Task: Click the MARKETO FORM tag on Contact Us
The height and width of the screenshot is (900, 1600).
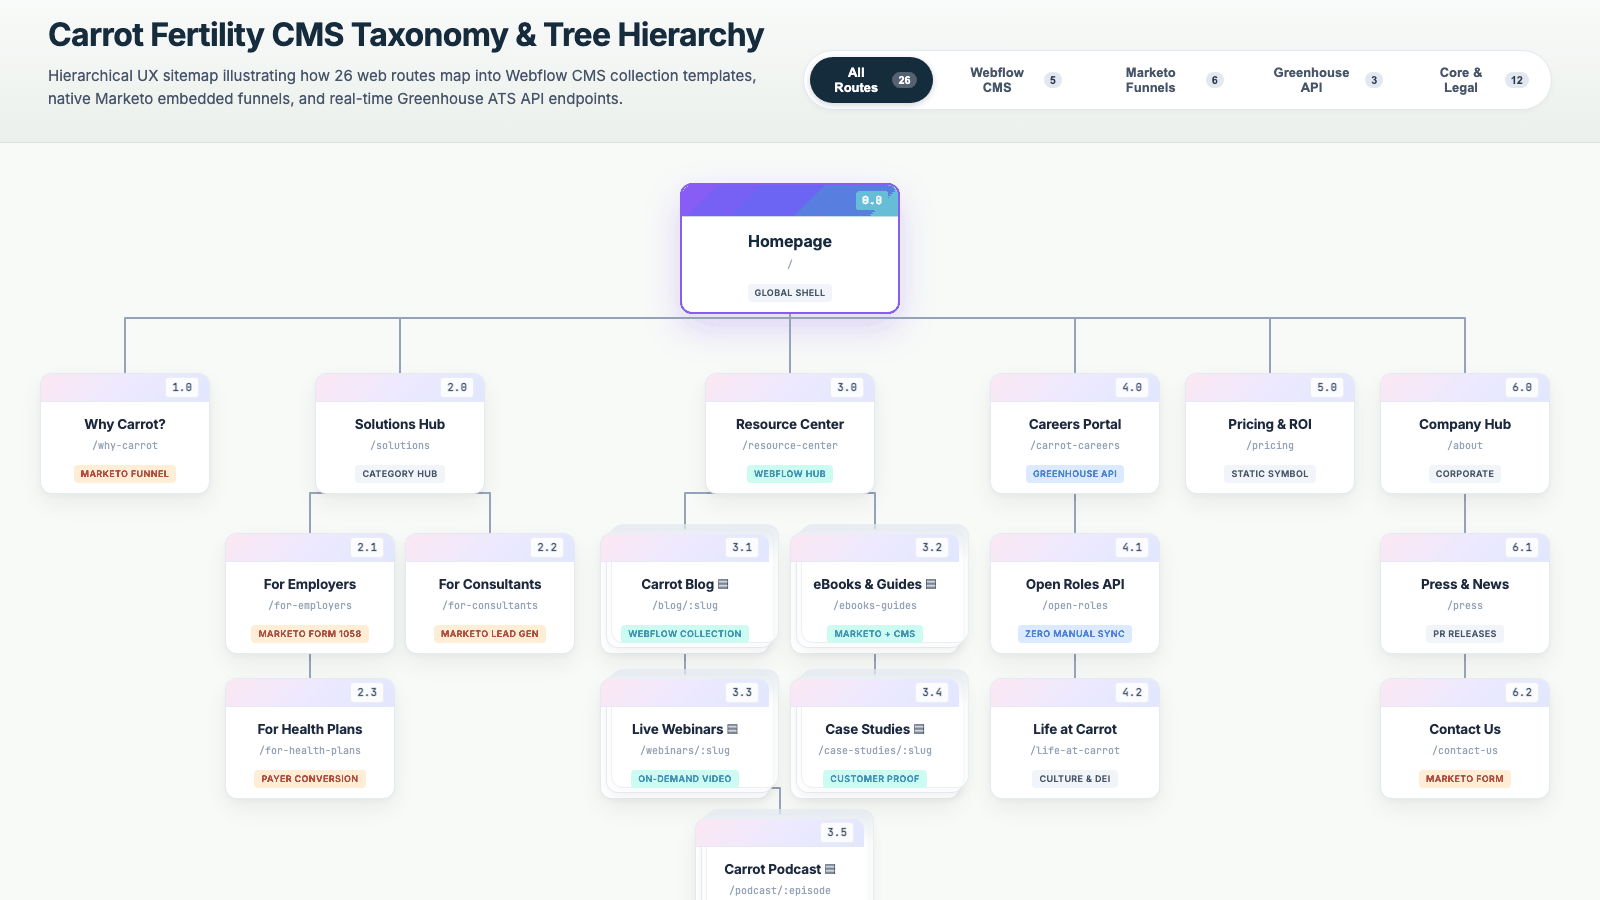Action: [1465, 779]
